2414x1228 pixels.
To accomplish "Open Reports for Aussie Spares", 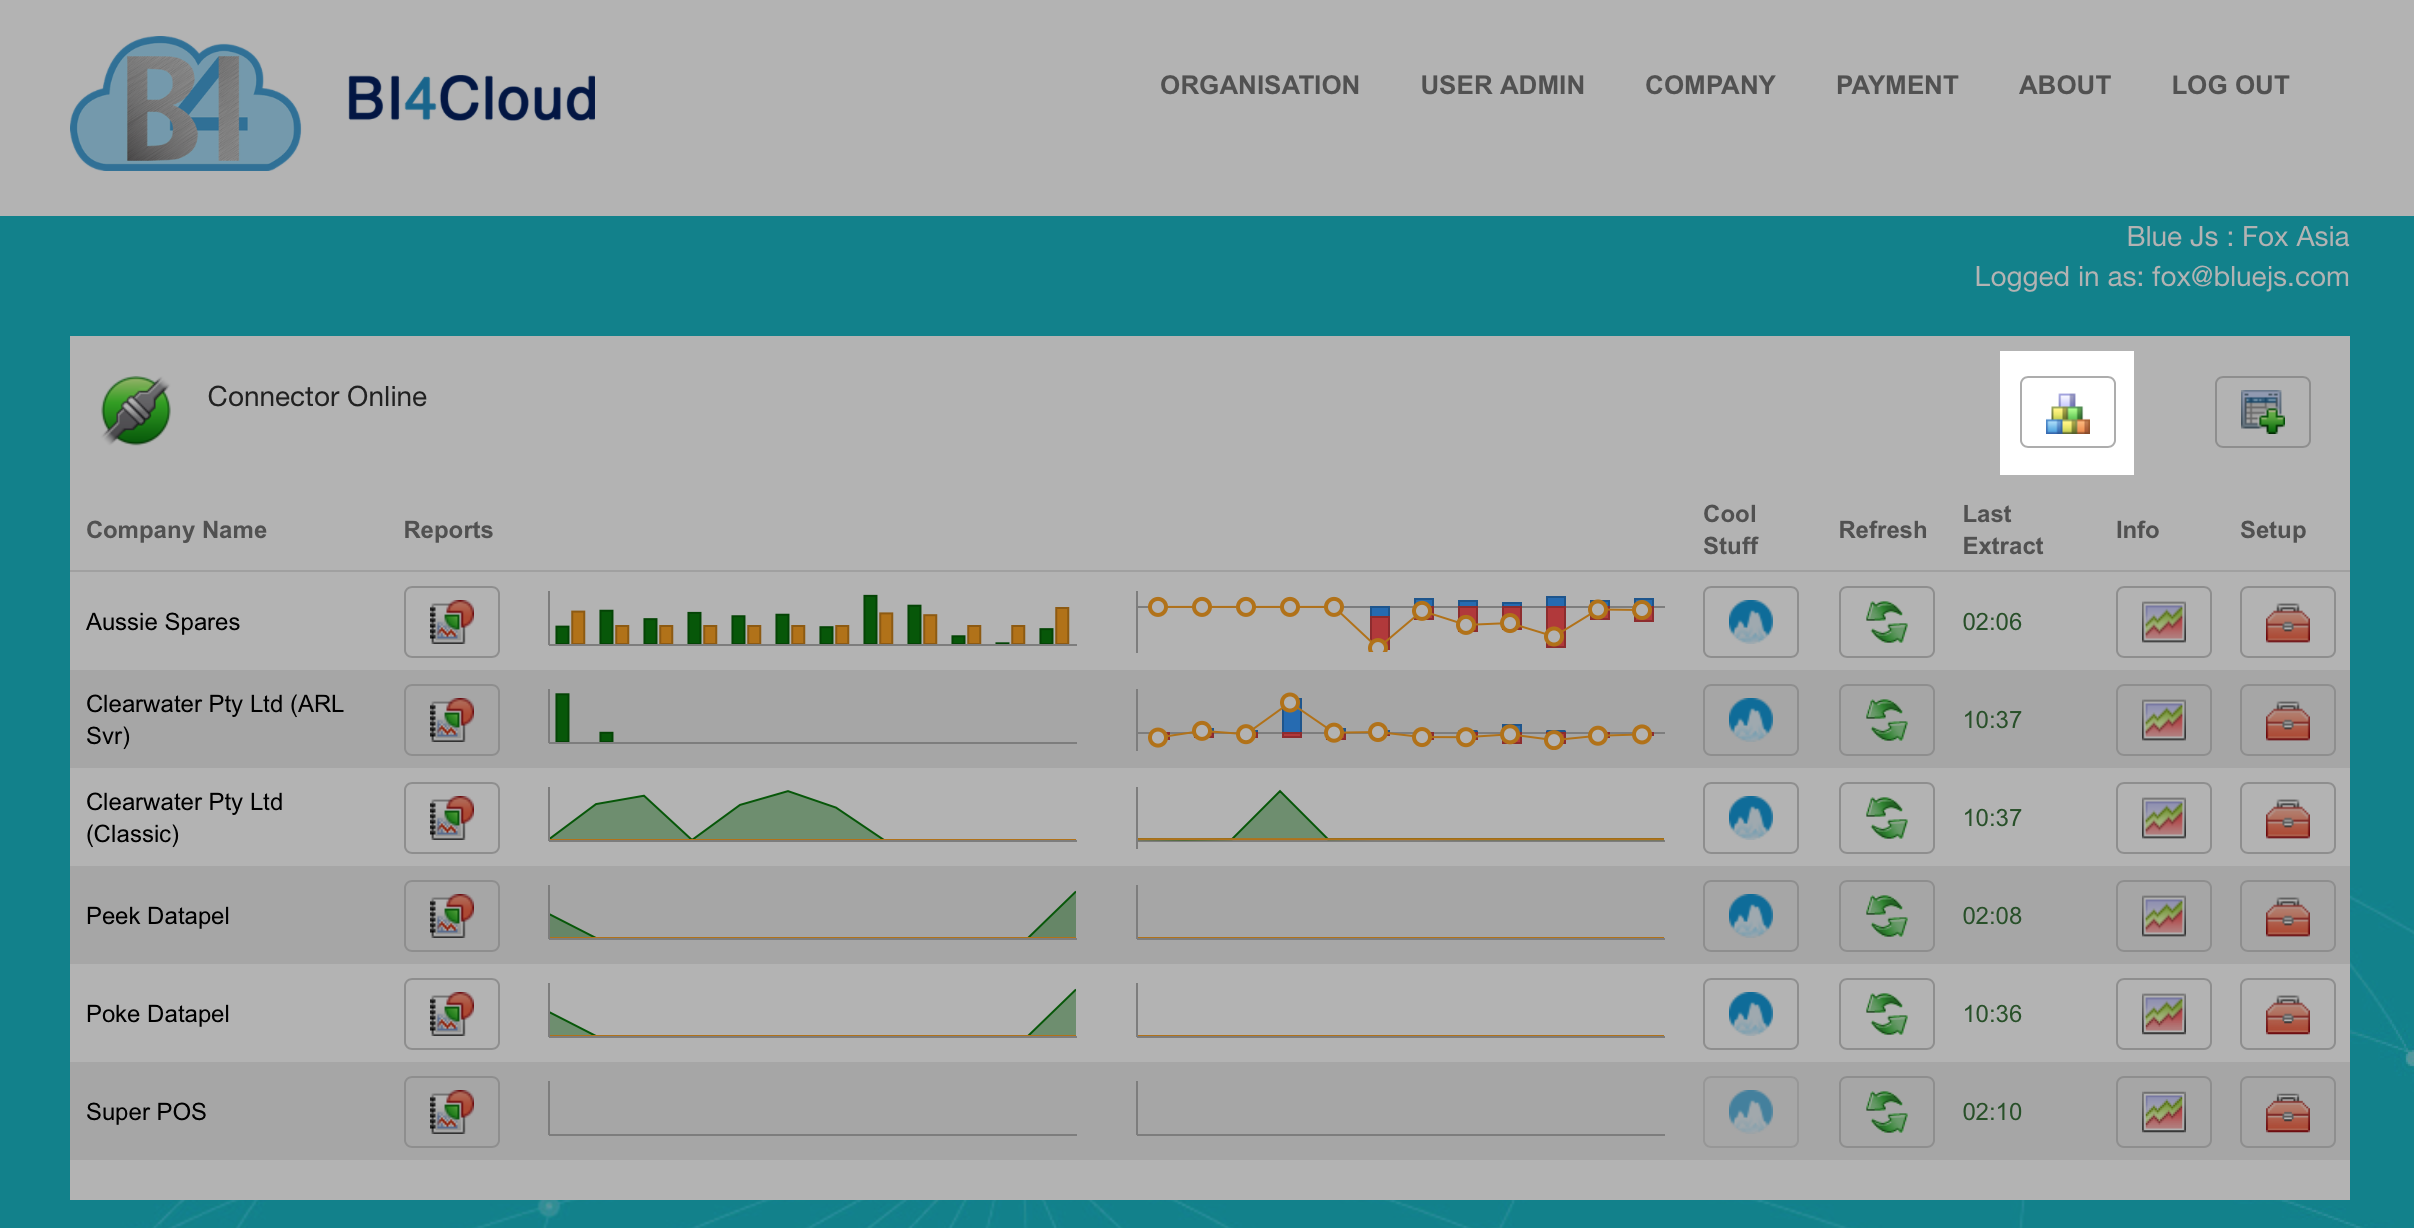I will pos(451,622).
